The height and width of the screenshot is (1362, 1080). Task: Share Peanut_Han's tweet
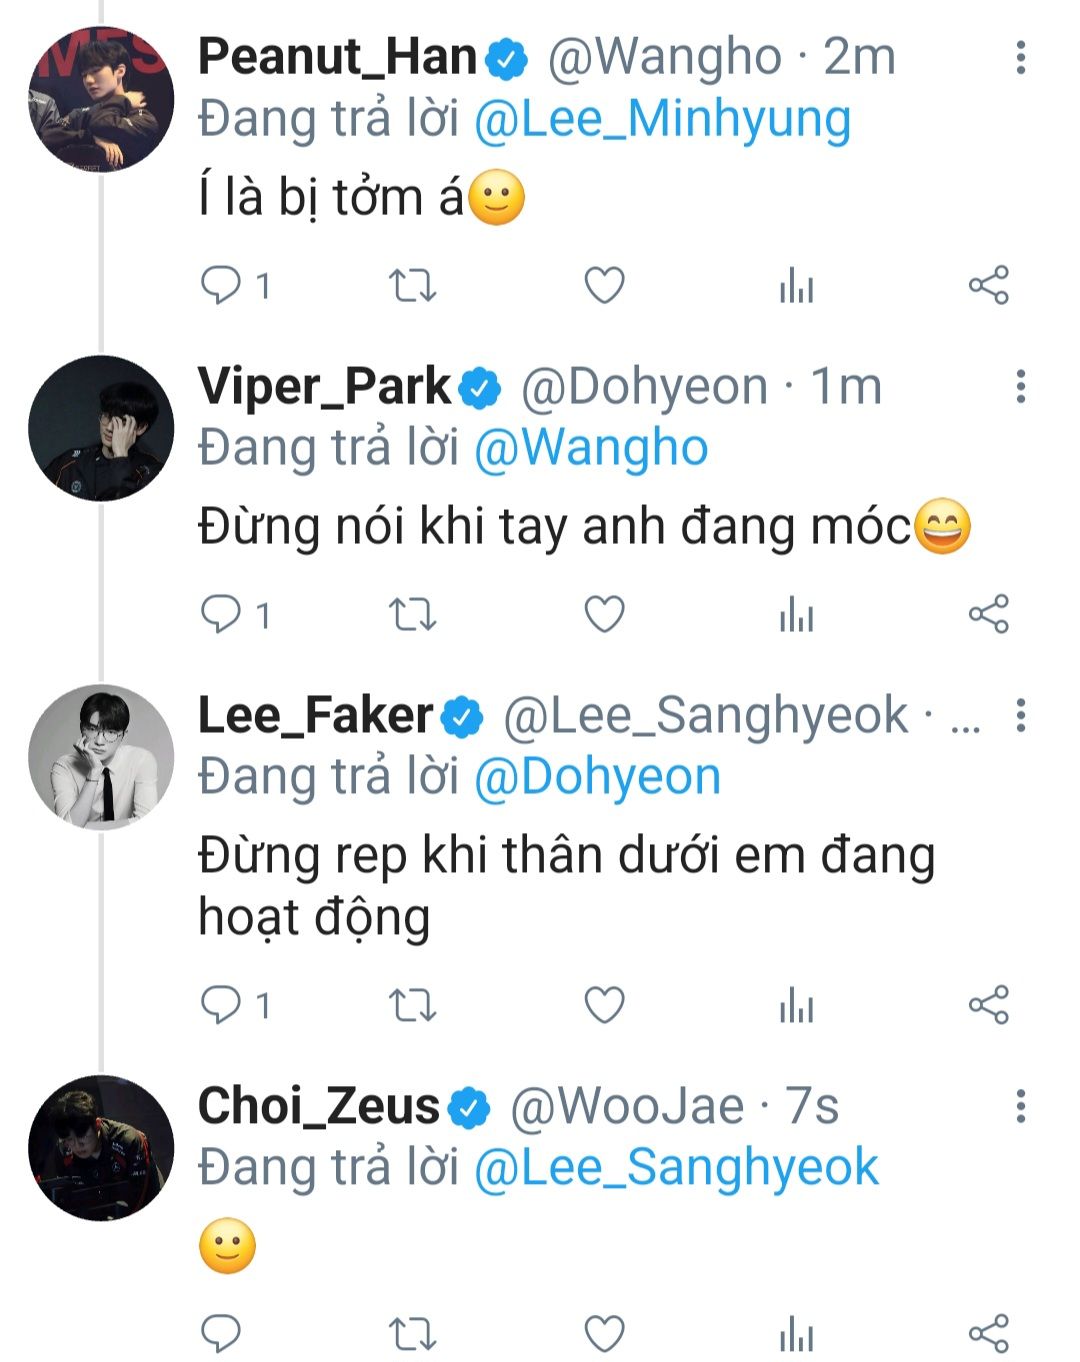coord(988,286)
